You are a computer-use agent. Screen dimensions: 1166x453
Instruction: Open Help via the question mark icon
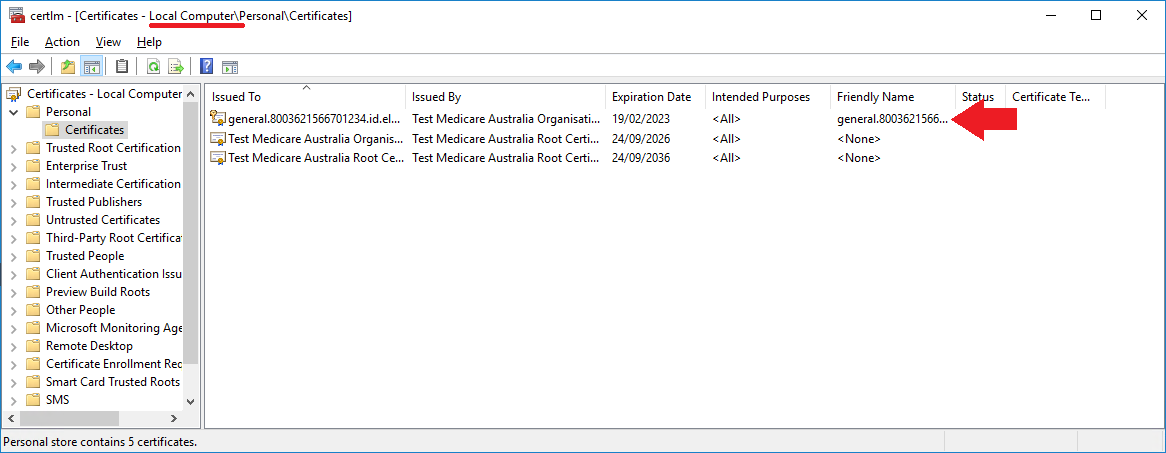[207, 67]
